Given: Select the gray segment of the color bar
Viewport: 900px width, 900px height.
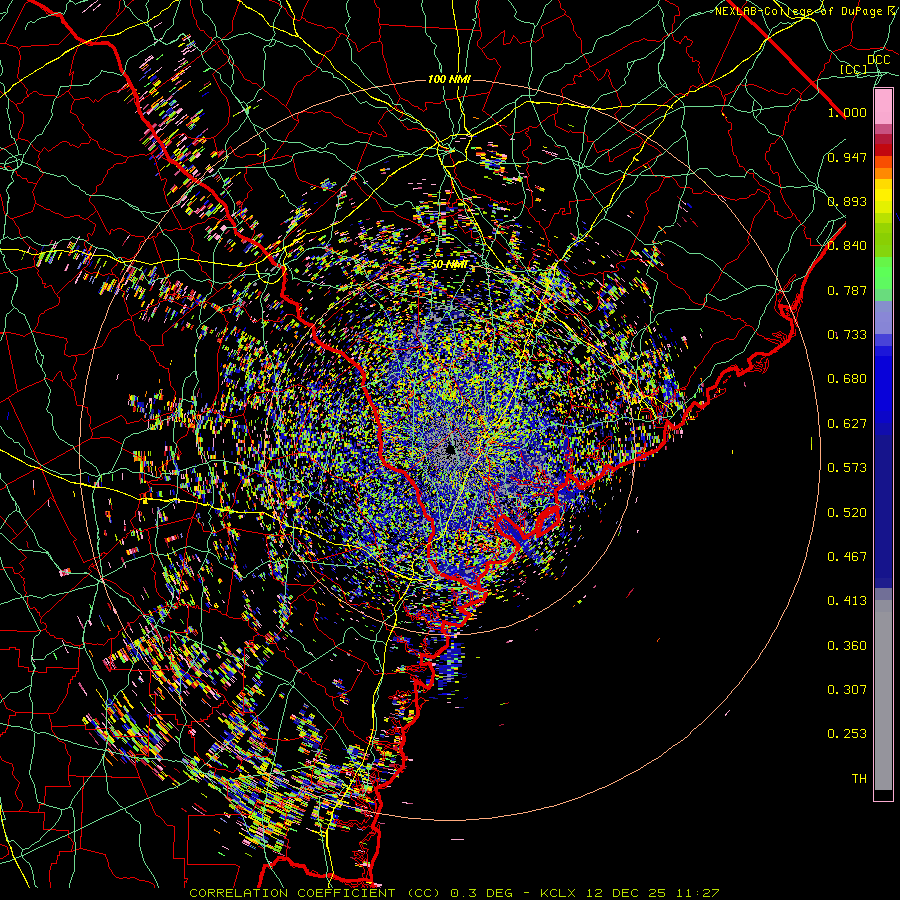Looking at the screenshot, I should coord(883,695).
